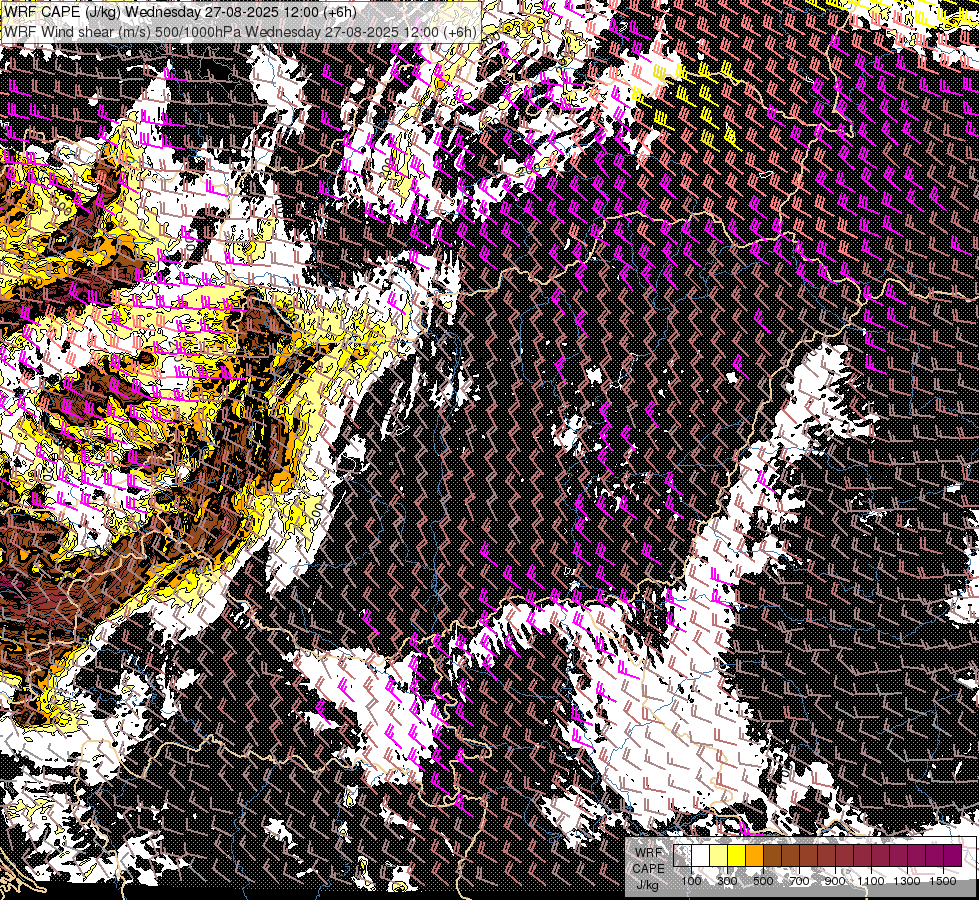The height and width of the screenshot is (900, 979).
Task: Click the 900 legend tick label
Action: (835, 881)
